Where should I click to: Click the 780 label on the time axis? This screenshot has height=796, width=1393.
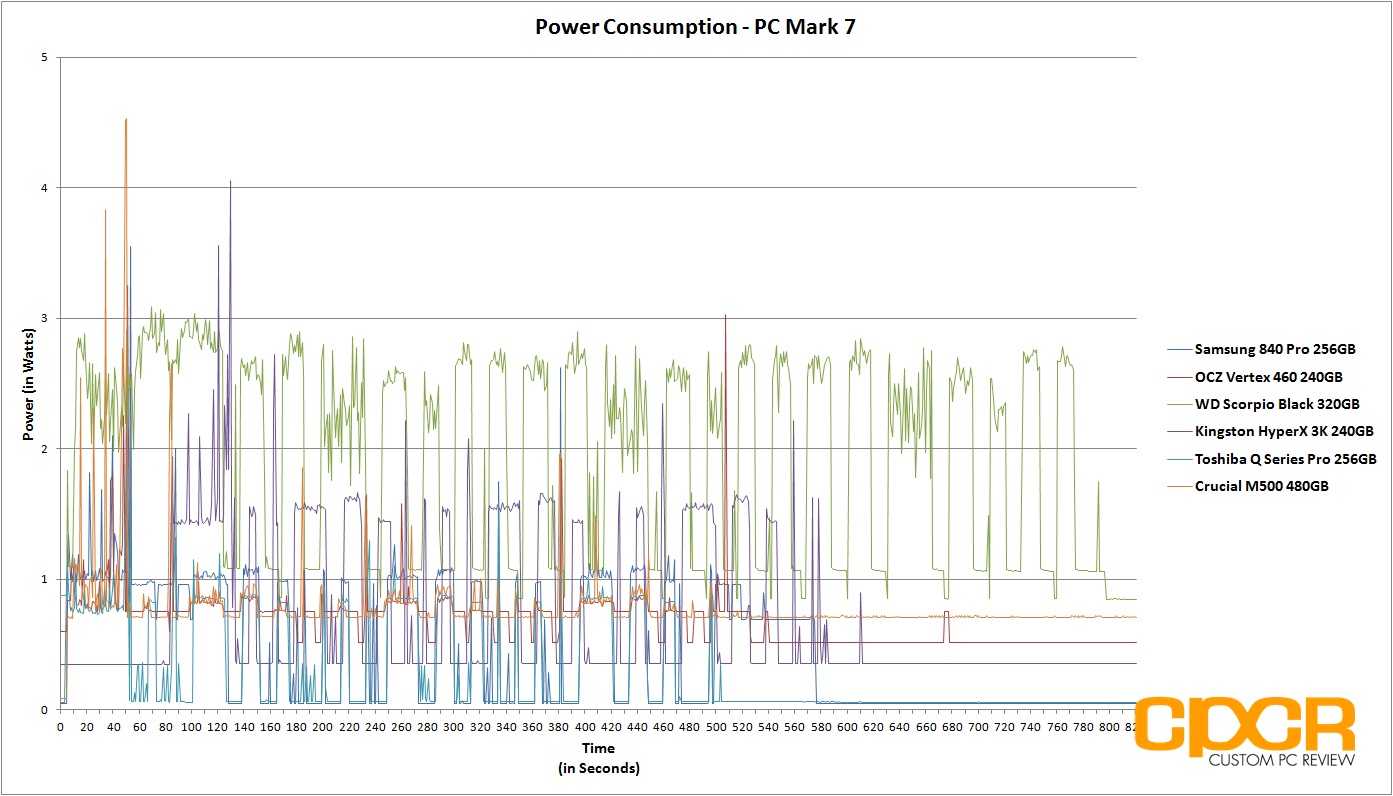[1084, 727]
